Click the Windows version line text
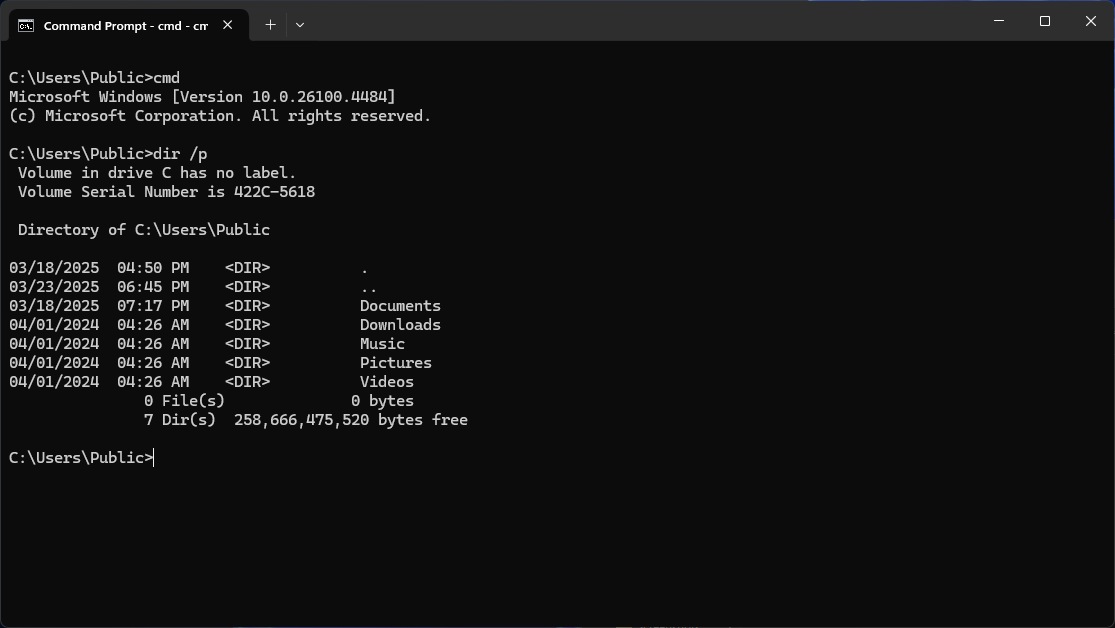1115x628 pixels. click(x=202, y=97)
